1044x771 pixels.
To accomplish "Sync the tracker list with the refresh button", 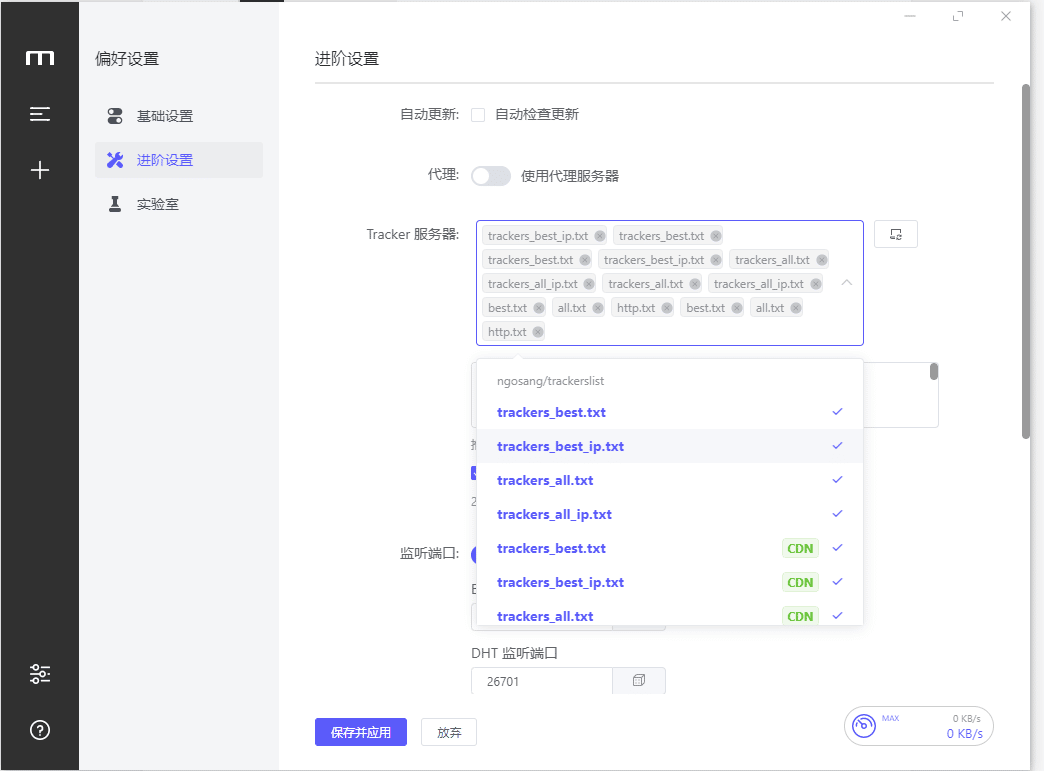I will coord(896,234).
